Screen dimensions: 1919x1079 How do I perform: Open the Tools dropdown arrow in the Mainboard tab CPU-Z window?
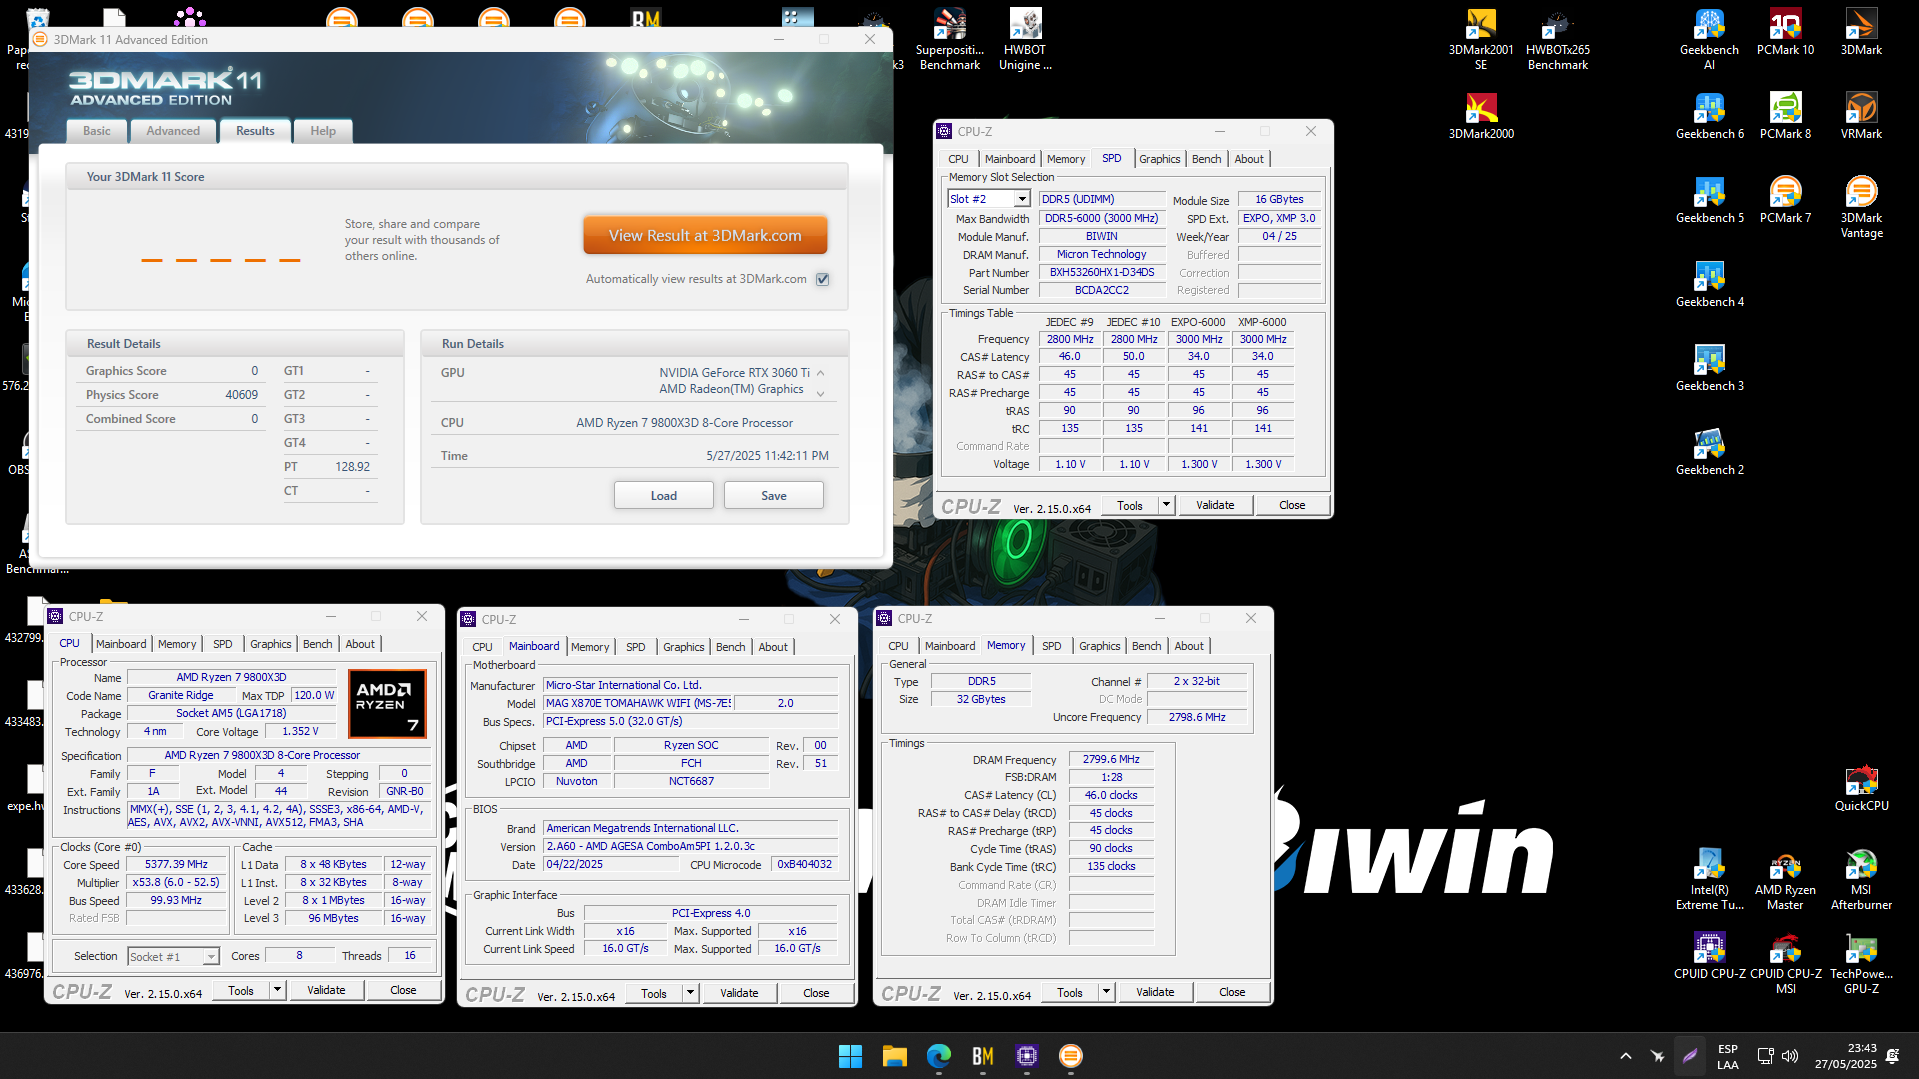[x=690, y=993]
